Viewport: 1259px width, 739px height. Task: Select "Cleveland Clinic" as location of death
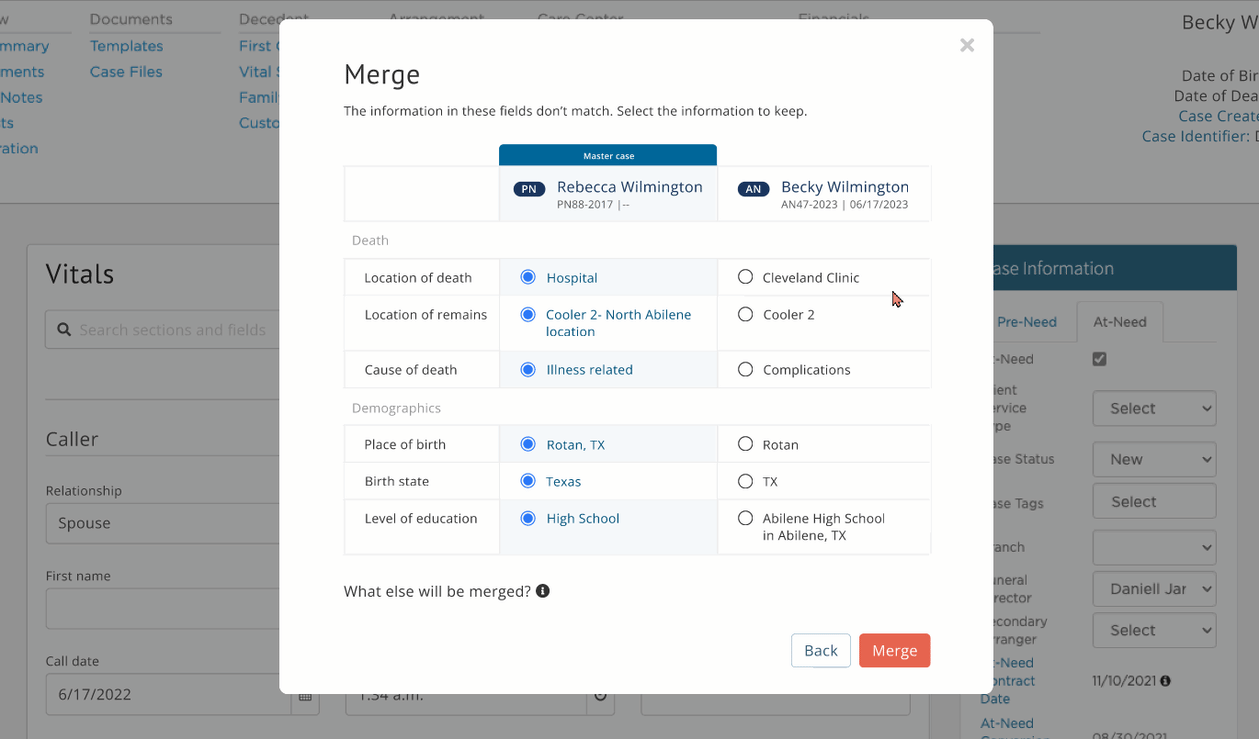[745, 277]
